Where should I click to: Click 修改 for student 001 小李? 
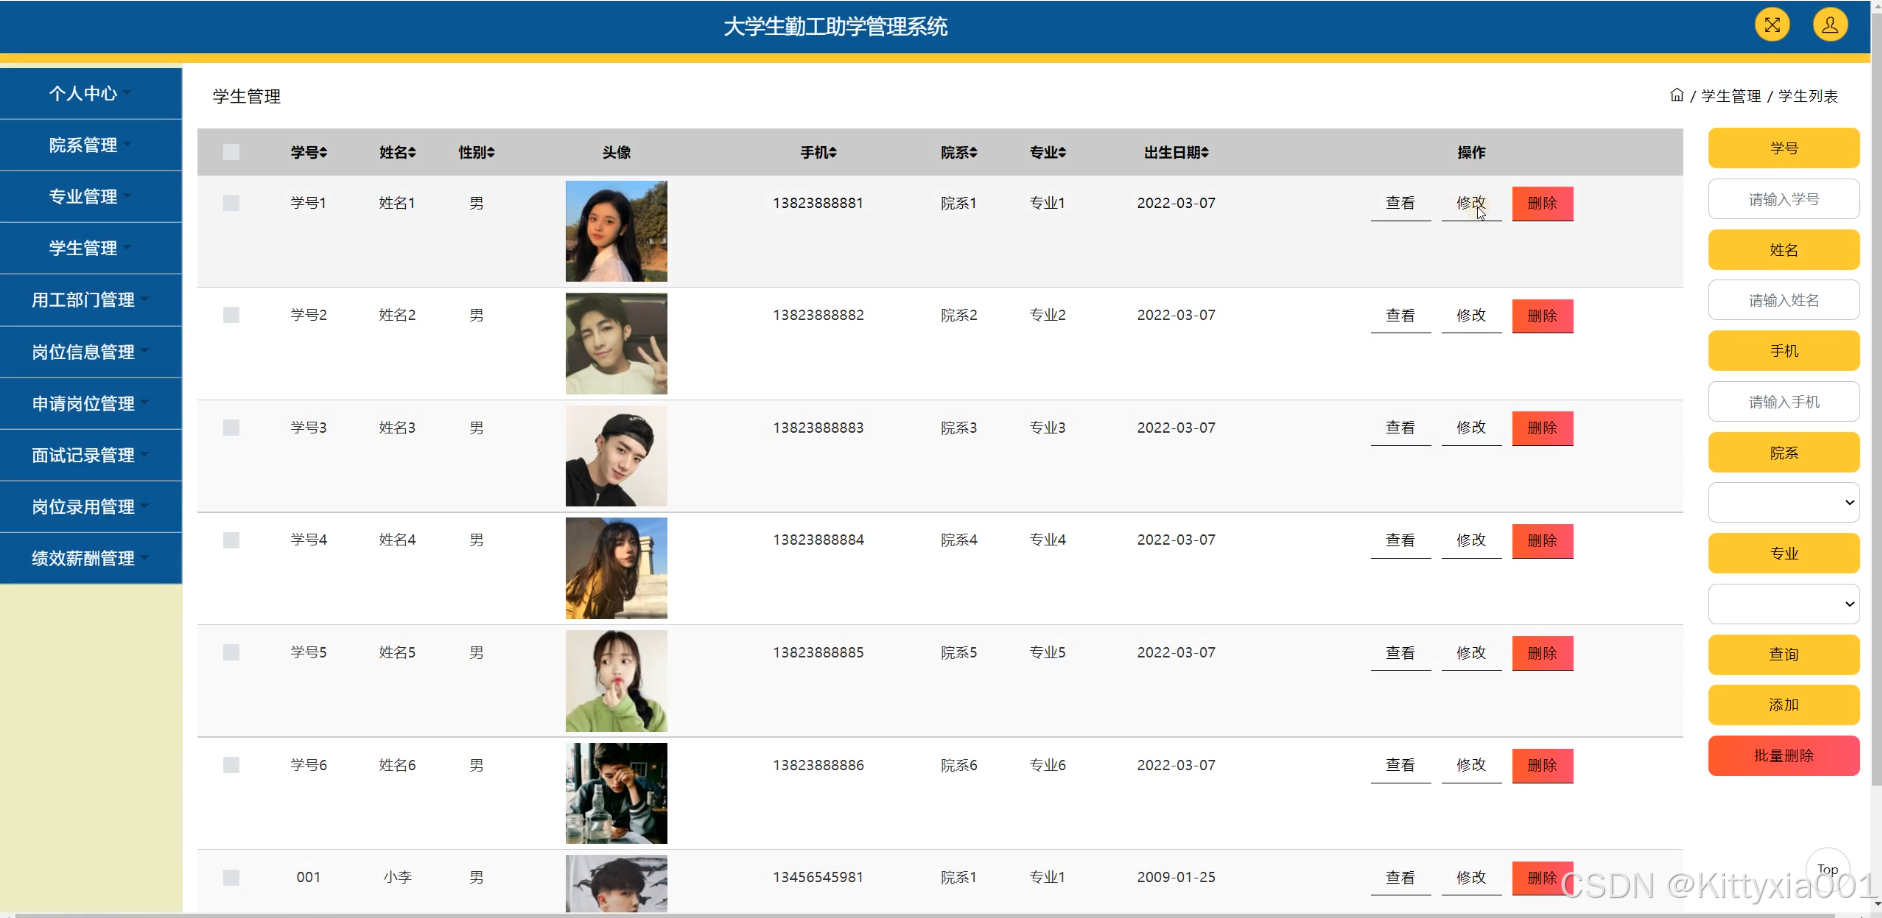(1471, 878)
